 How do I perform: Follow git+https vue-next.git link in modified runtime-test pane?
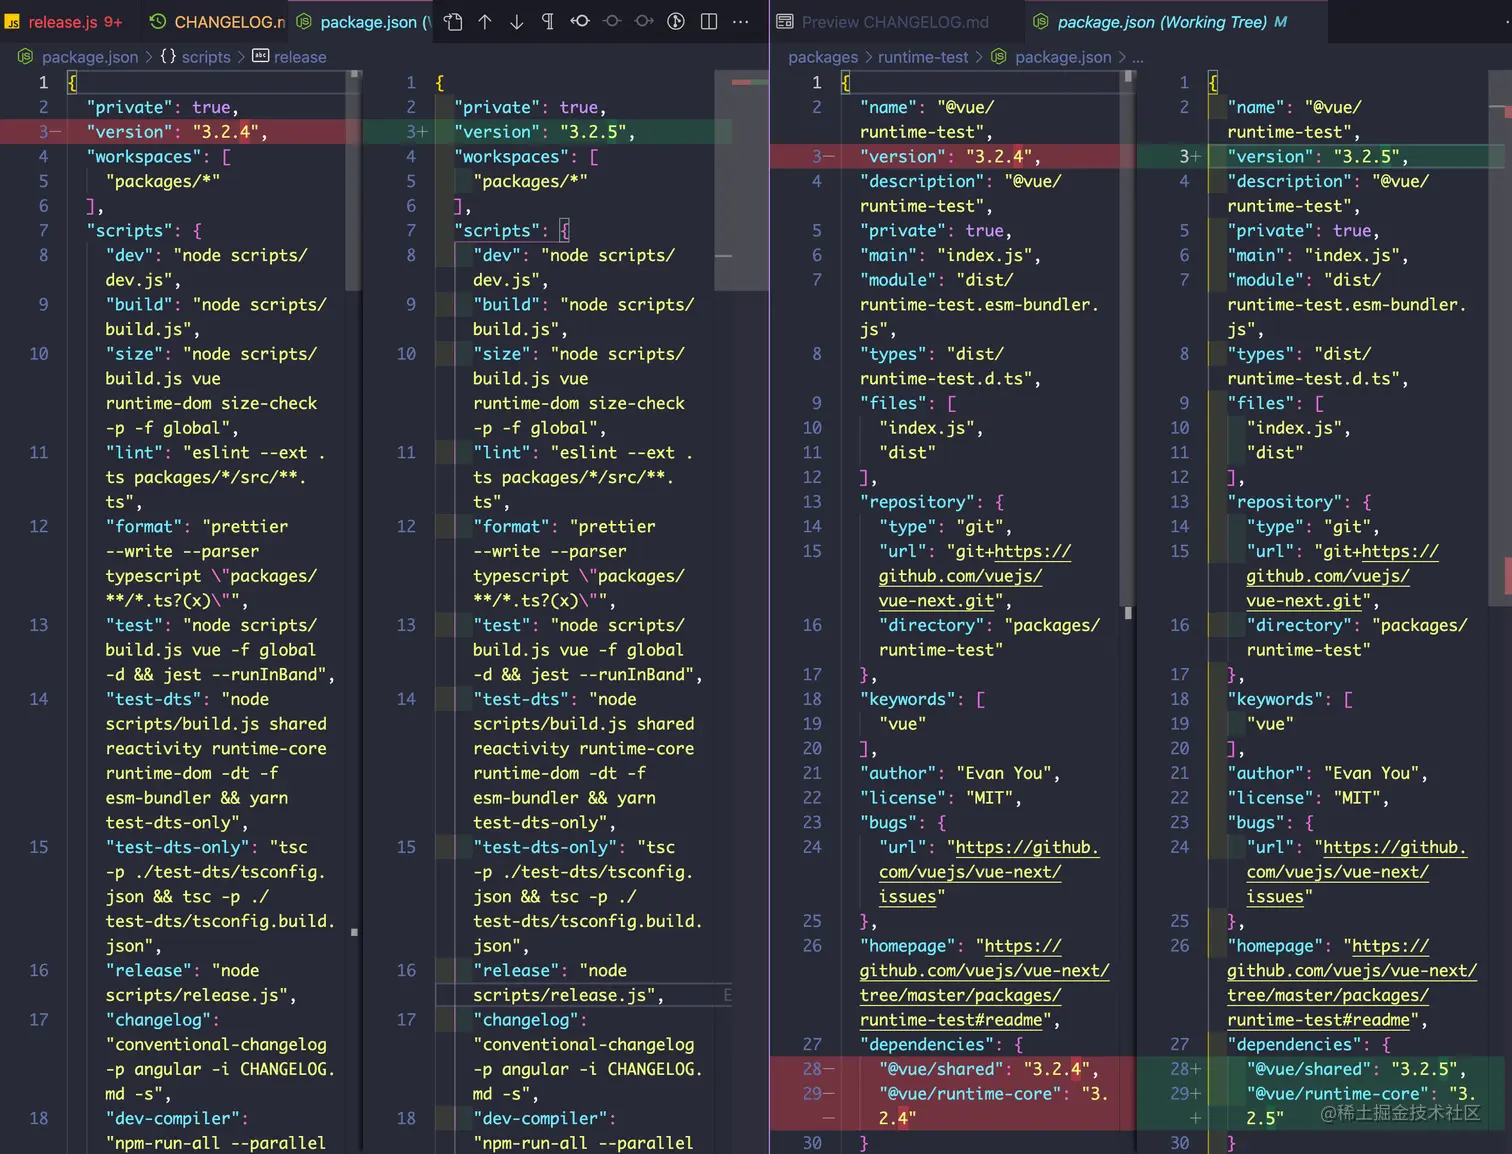(x=1328, y=576)
